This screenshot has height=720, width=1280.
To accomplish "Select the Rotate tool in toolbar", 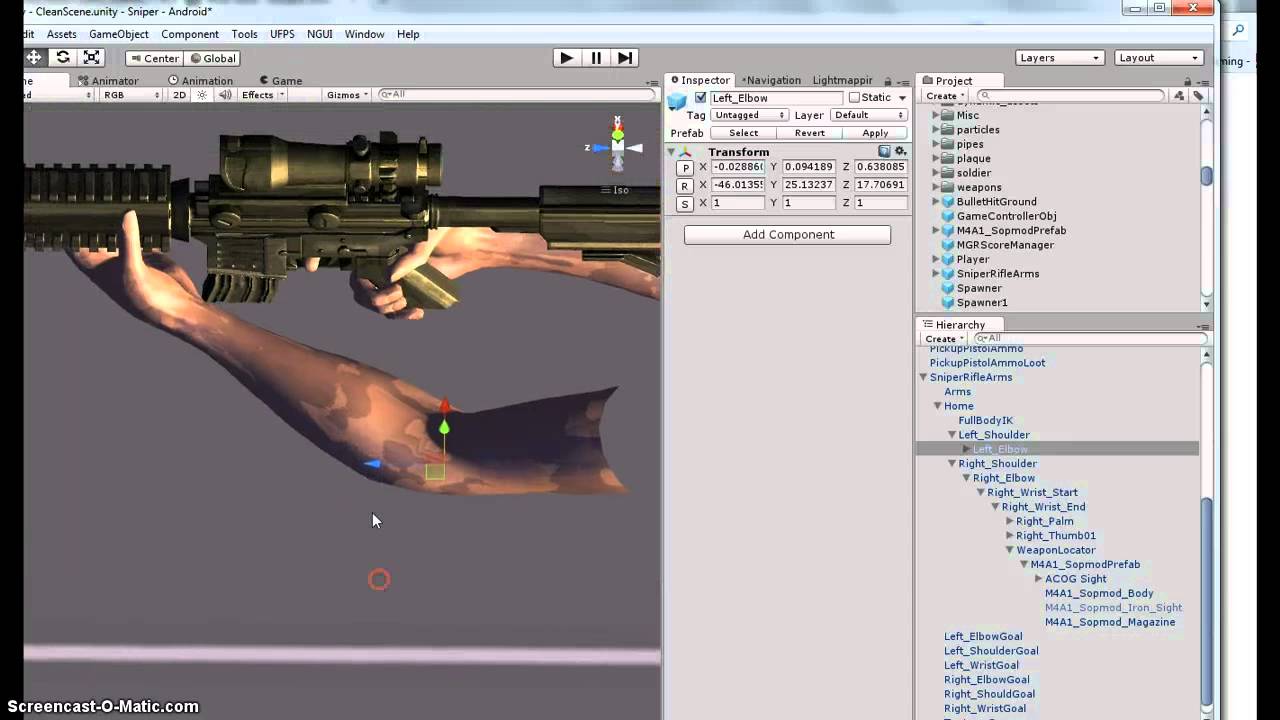I will 63,58.
